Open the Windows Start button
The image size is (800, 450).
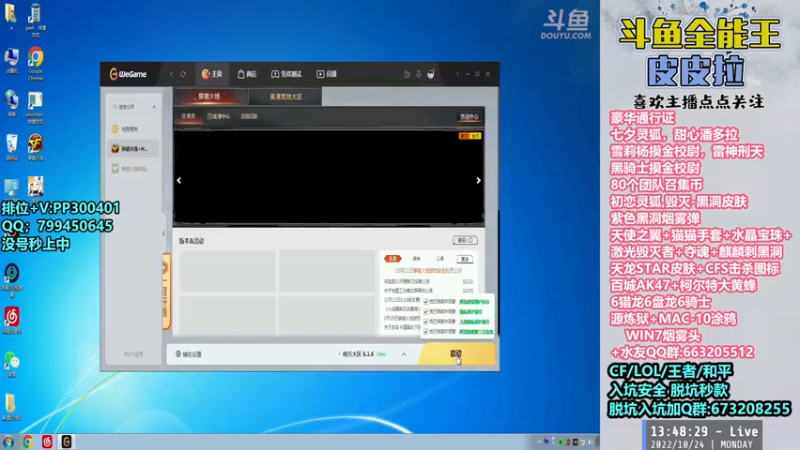coord(8,442)
